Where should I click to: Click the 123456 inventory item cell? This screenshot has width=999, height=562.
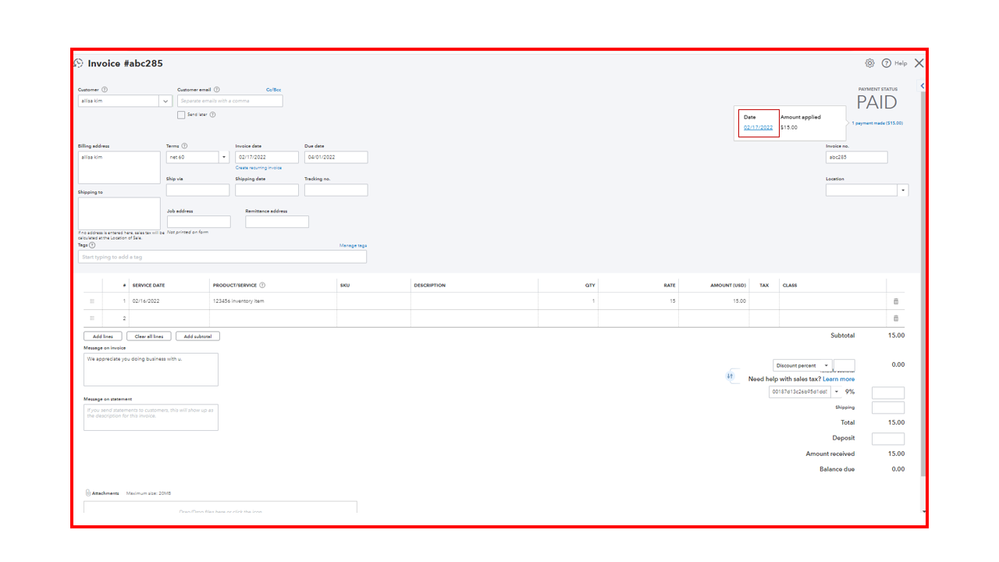[x=273, y=301]
